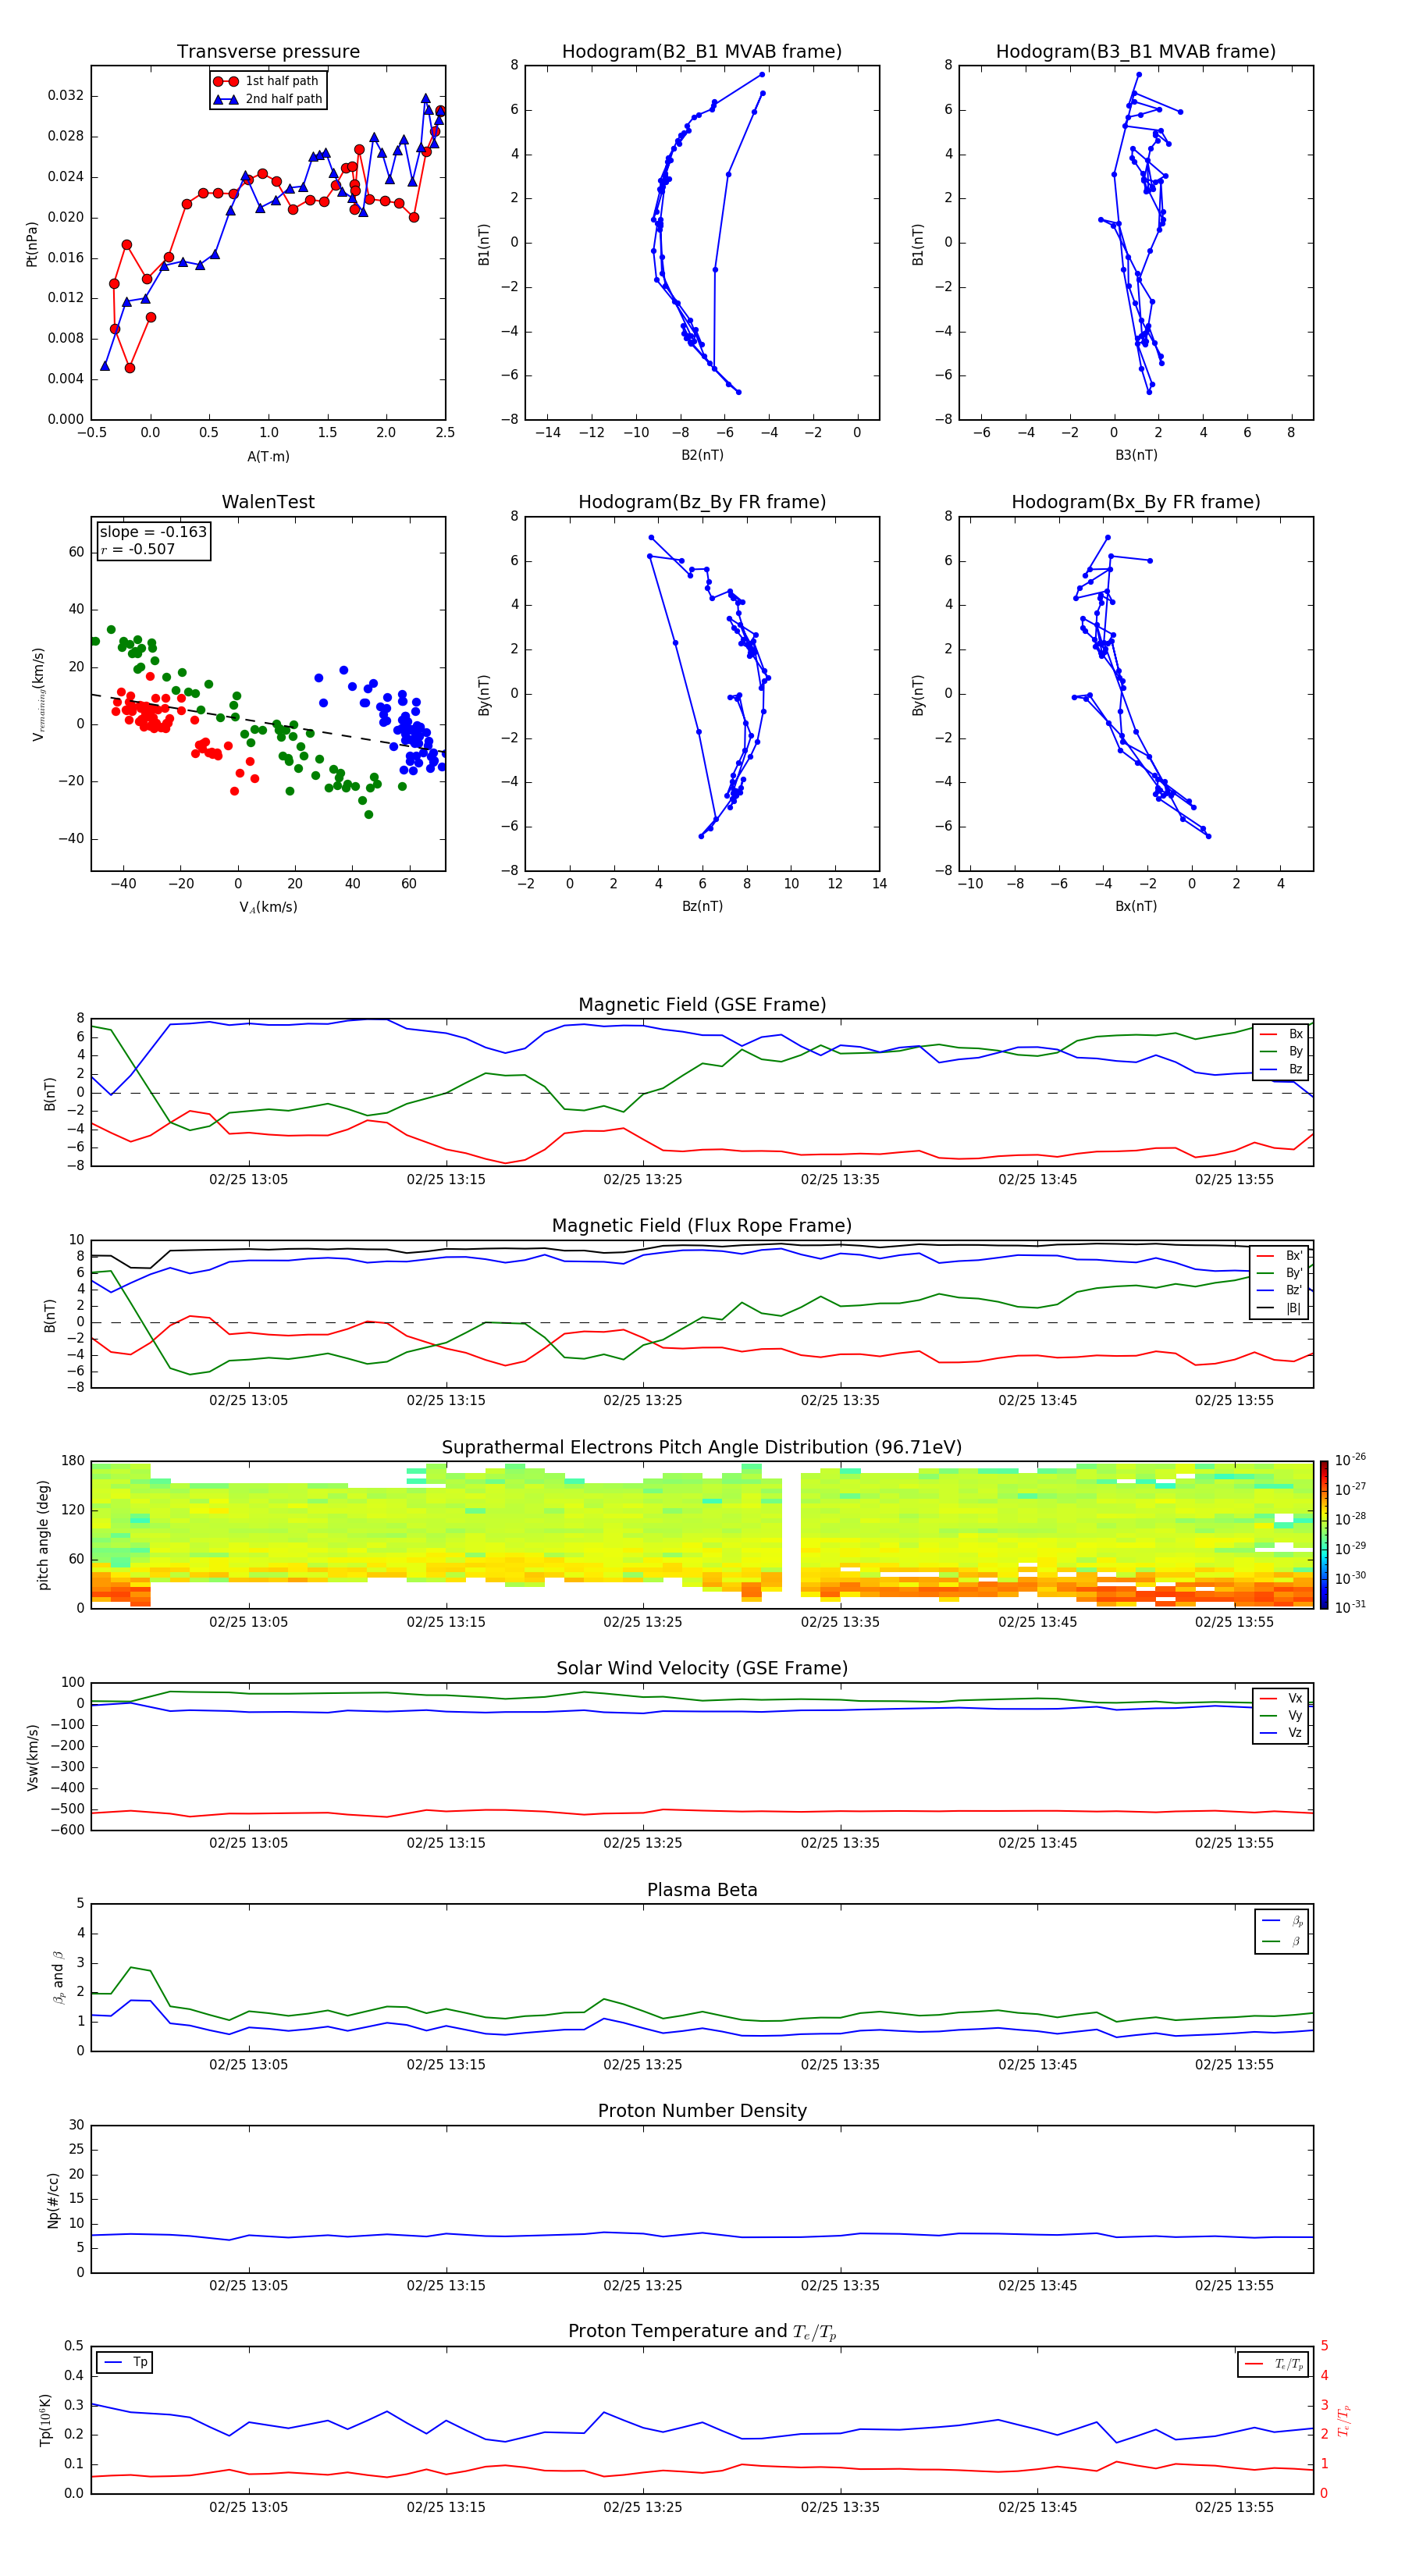Click '02/25 13:15' tick on proton density plot
Viewport: 1405px width, 2576px height.
tap(445, 2286)
